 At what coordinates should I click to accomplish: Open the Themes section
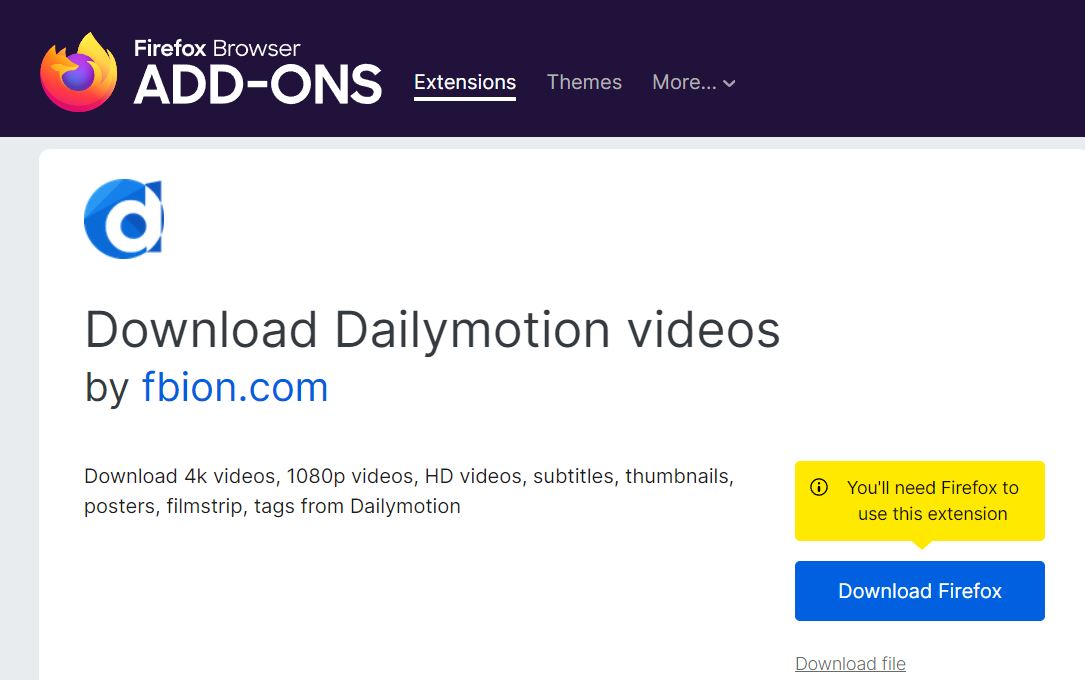[x=584, y=82]
